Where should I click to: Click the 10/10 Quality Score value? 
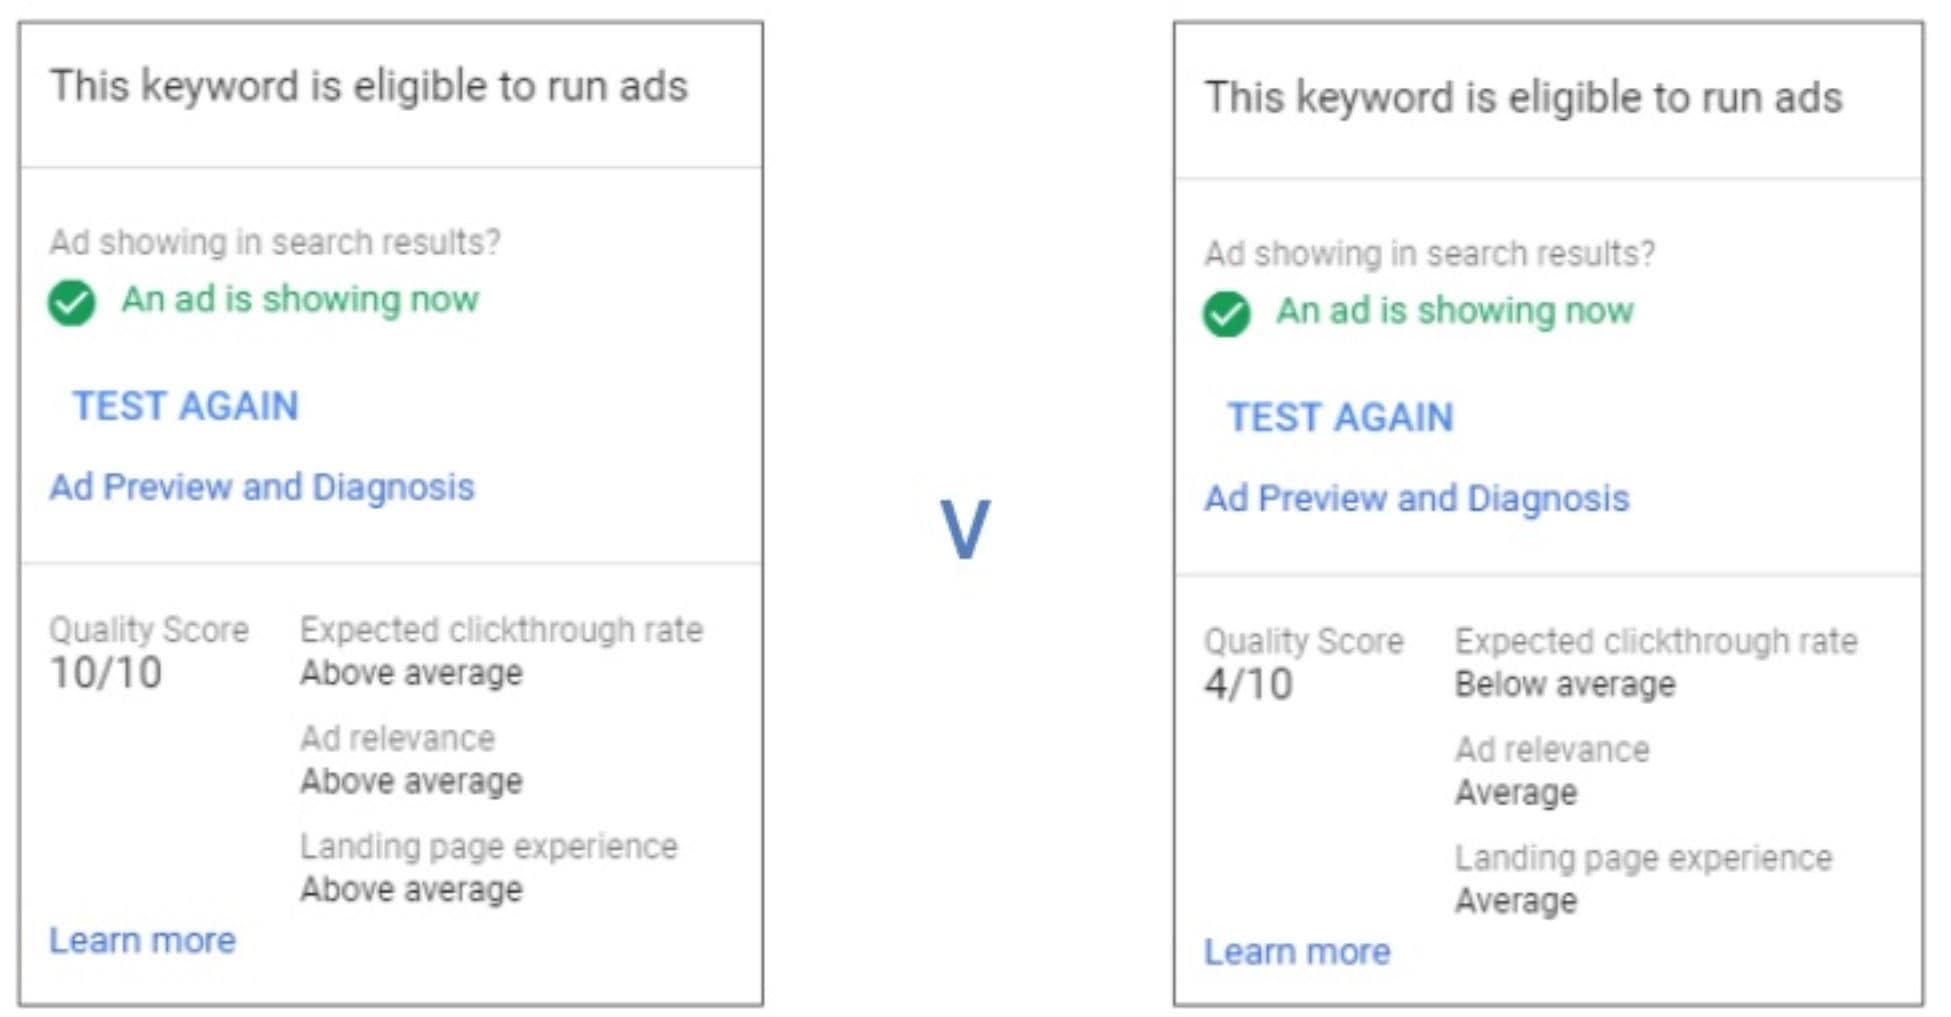click(106, 673)
